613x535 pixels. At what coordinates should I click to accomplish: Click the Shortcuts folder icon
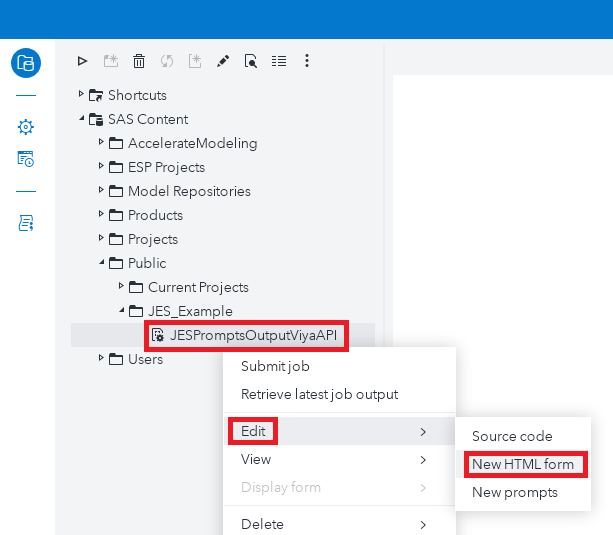(x=96, y=95)
